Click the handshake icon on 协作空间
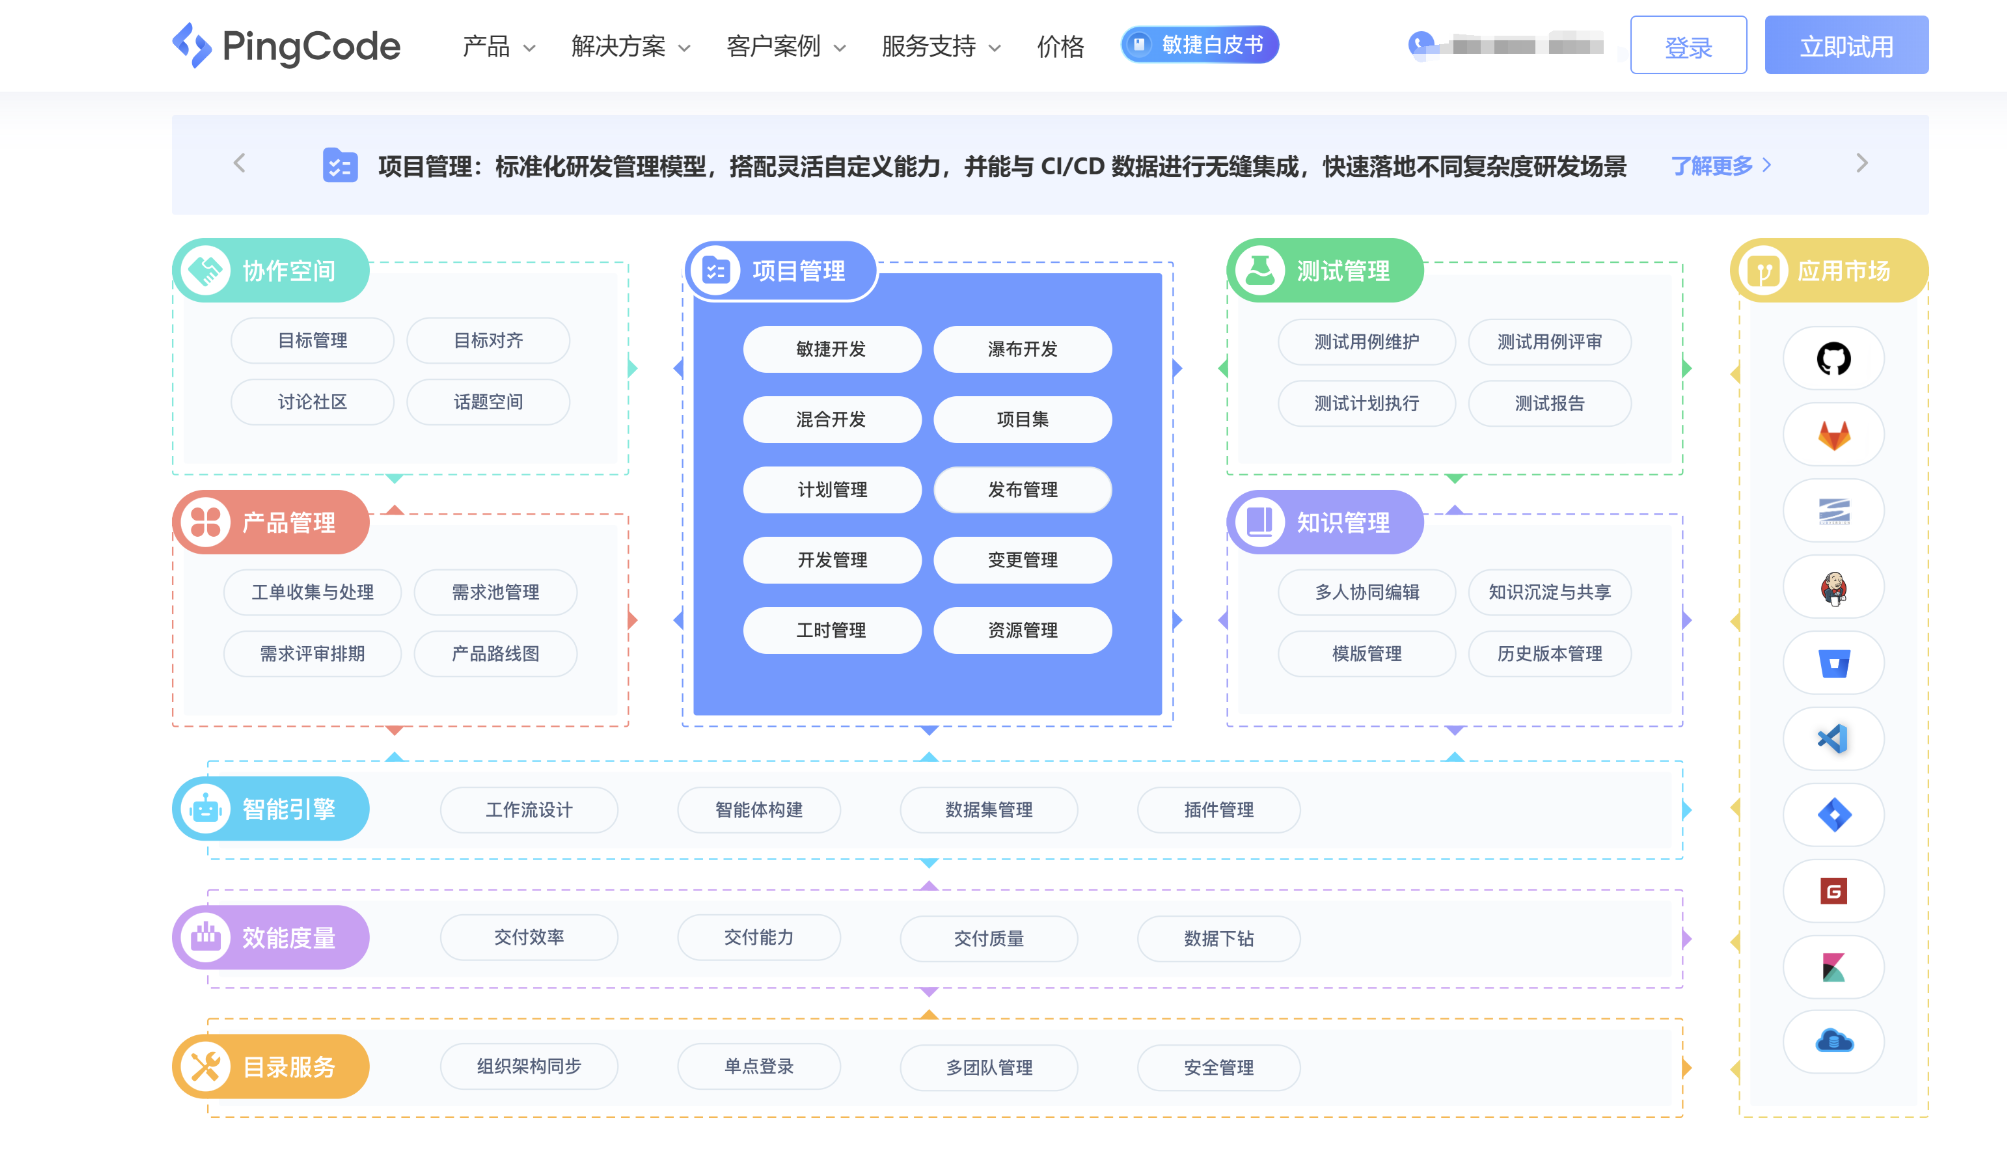Viewport: 2007px width, 1164px height. tap(207, 269)
